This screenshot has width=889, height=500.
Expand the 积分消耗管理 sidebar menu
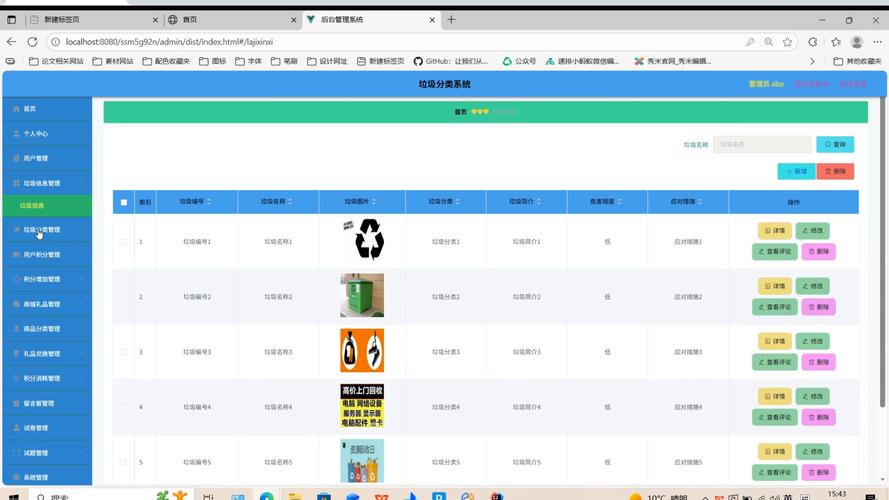[47, 378]
